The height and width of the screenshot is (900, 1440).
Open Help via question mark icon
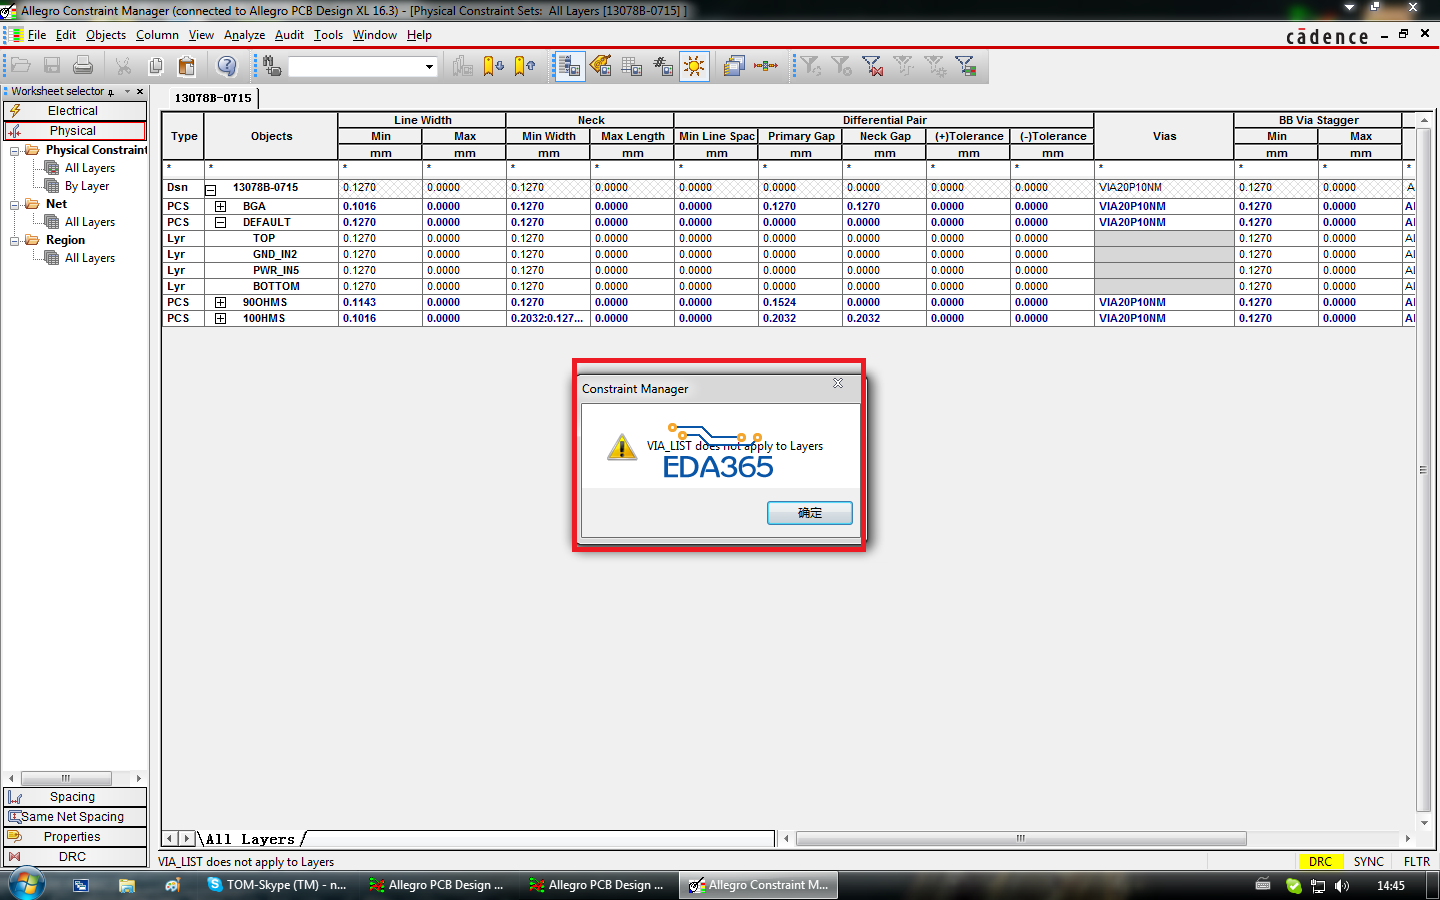tap(227, 66)
